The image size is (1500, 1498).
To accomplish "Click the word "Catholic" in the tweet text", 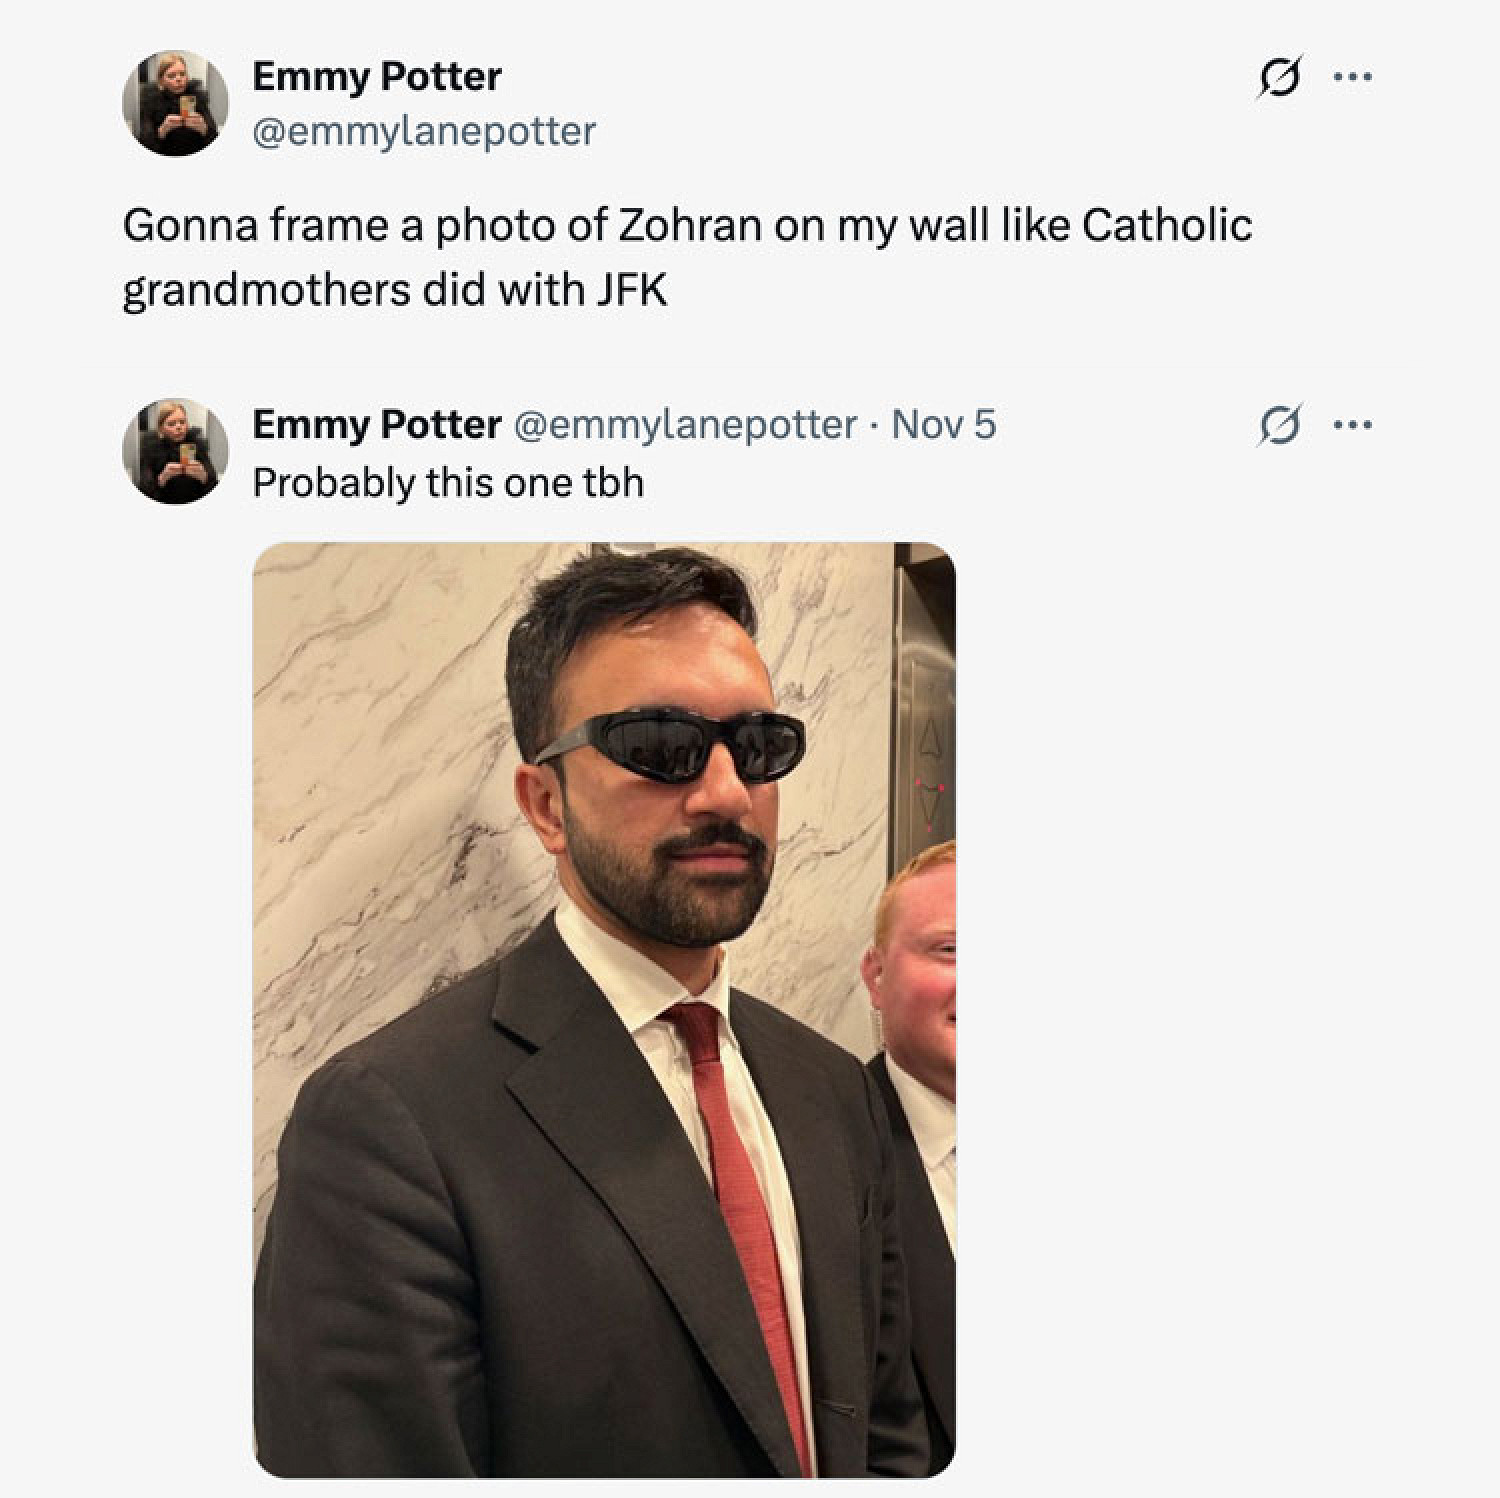I will click(1166, 225).
